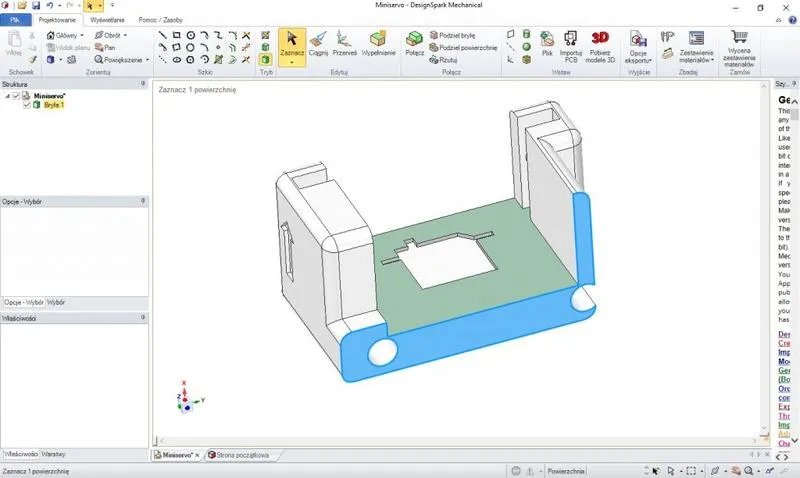Select Bryła 1 in structure tree
The height and width of the screenshot is (478, 800).
coord(54,105)
